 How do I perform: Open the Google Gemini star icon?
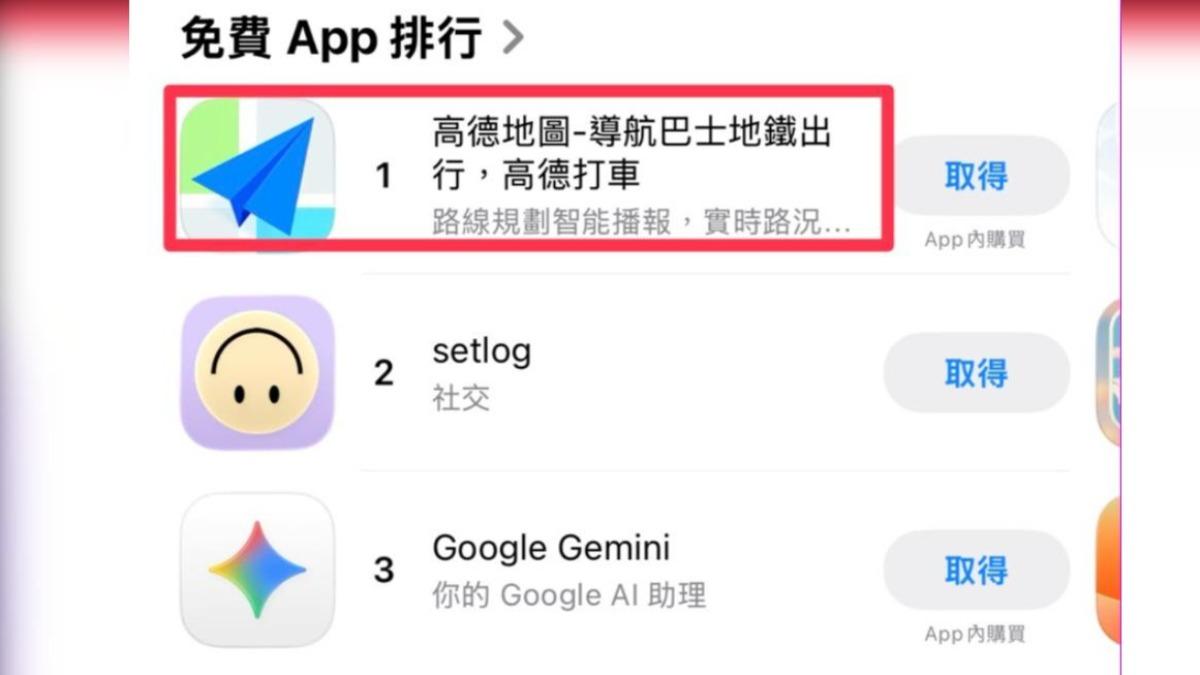coord(258,570)
